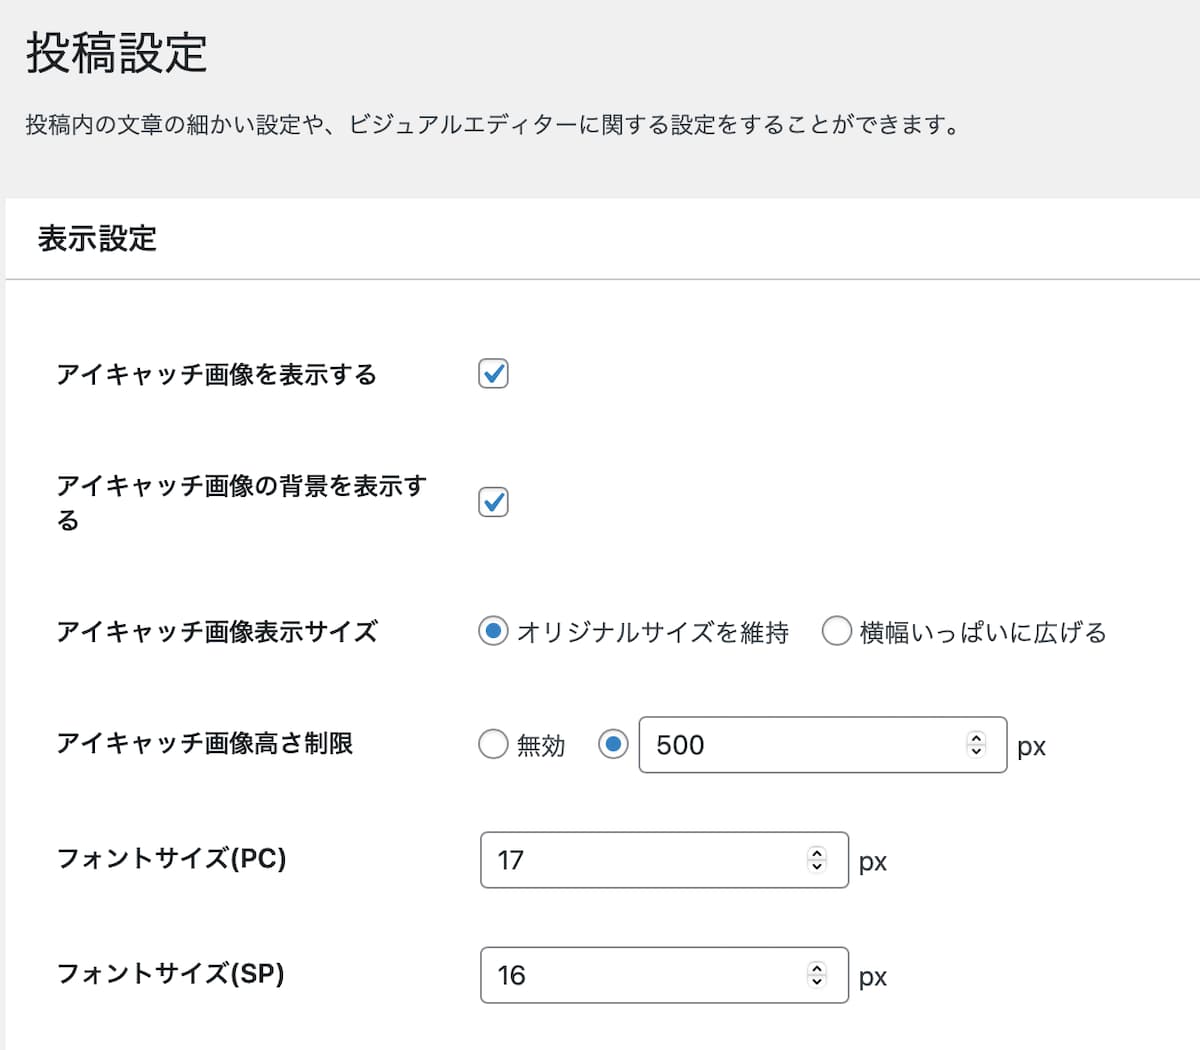Select 無効 radio for height limit
Image resolution: width=1200 pixels, height=1050 pixels.
(493, 745)
